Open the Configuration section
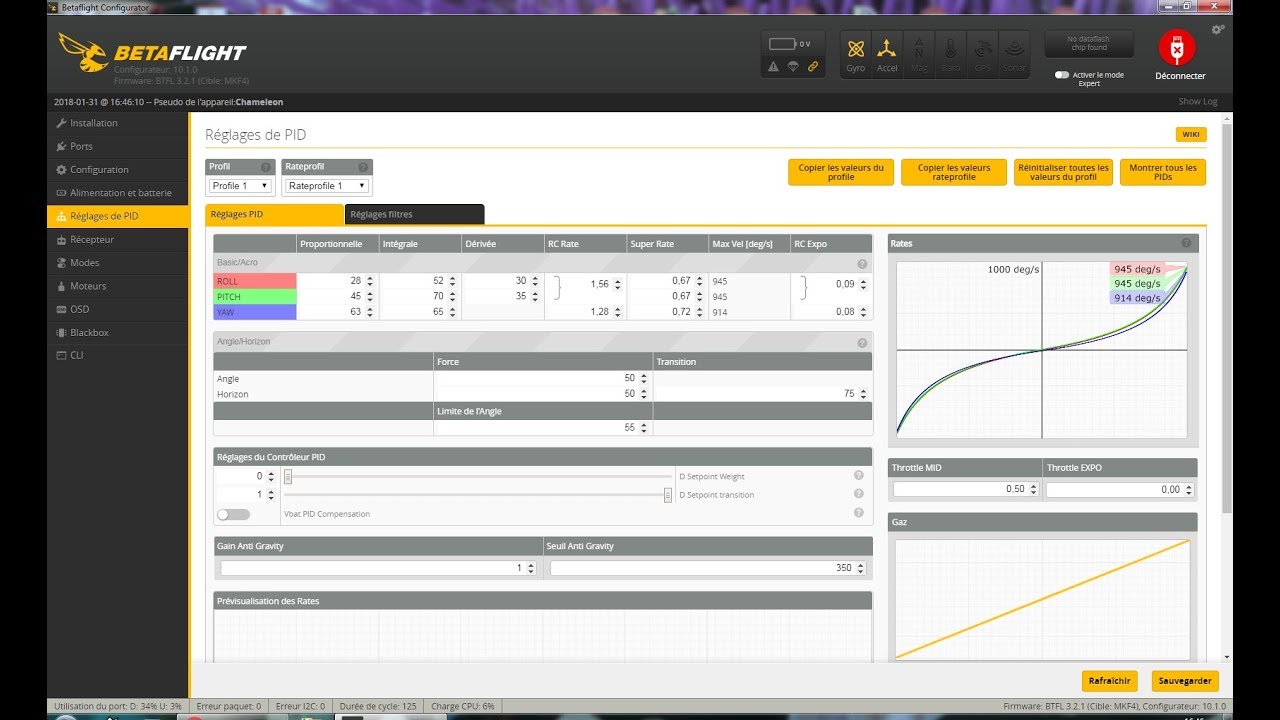Screen dimensions: 1280x720 [x=117, y=170]
